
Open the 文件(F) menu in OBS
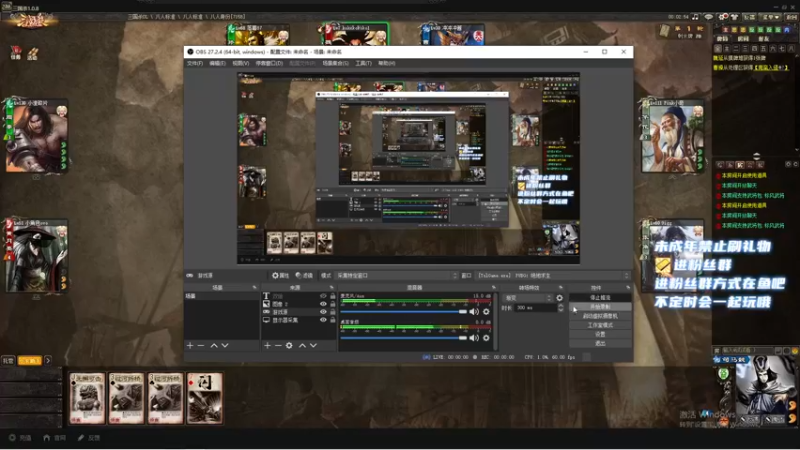click(195, 63)
